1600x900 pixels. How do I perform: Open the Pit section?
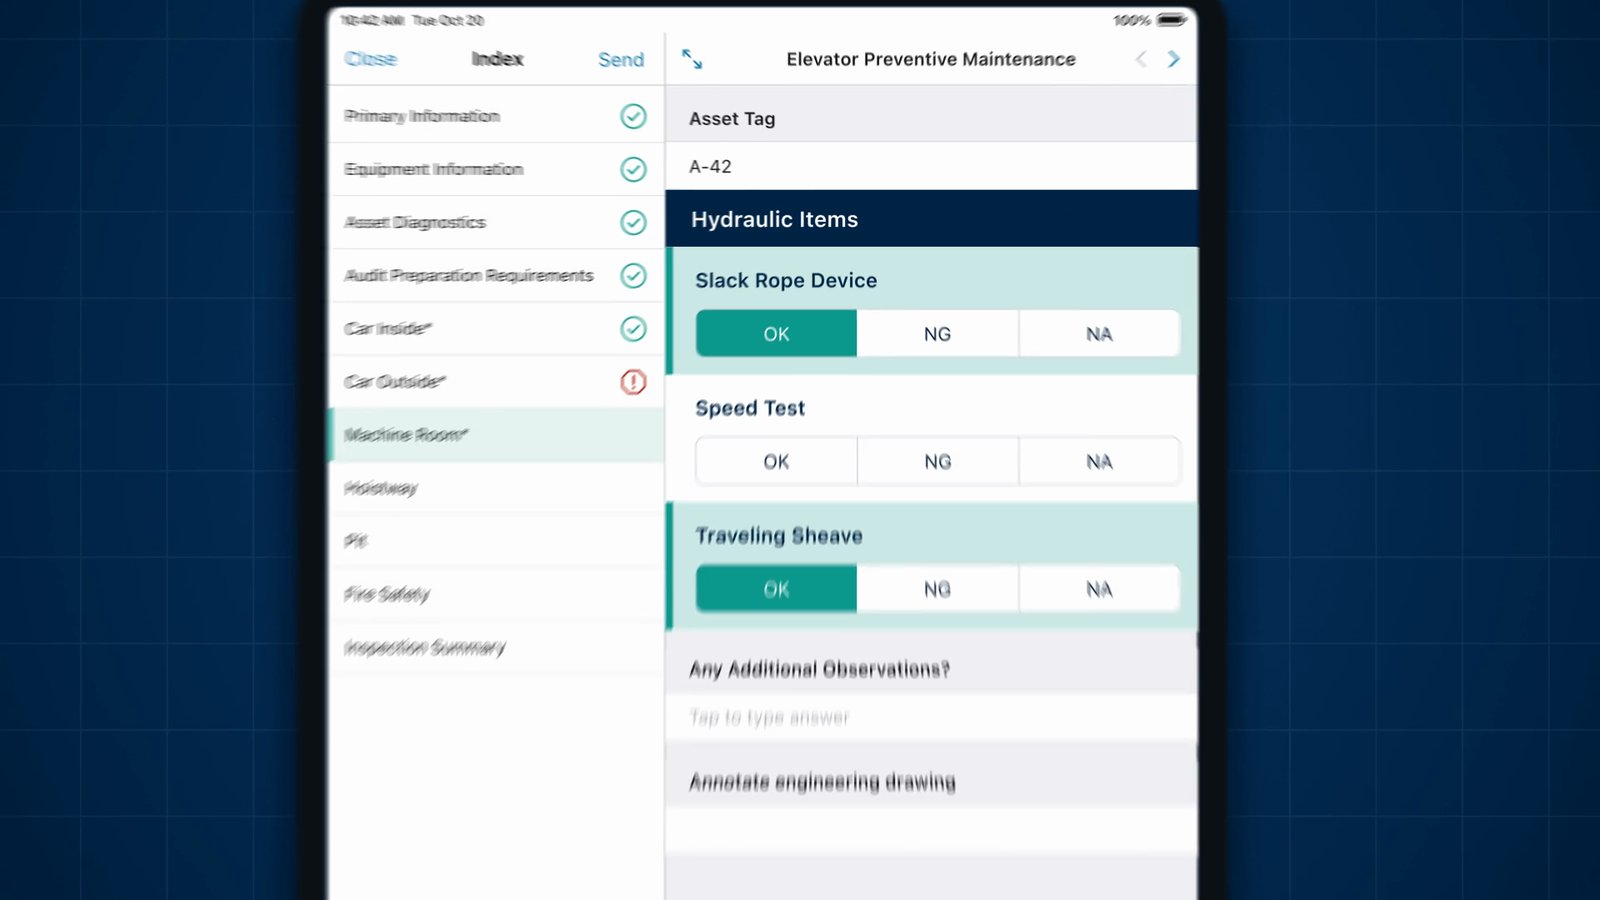coord(496,541)
